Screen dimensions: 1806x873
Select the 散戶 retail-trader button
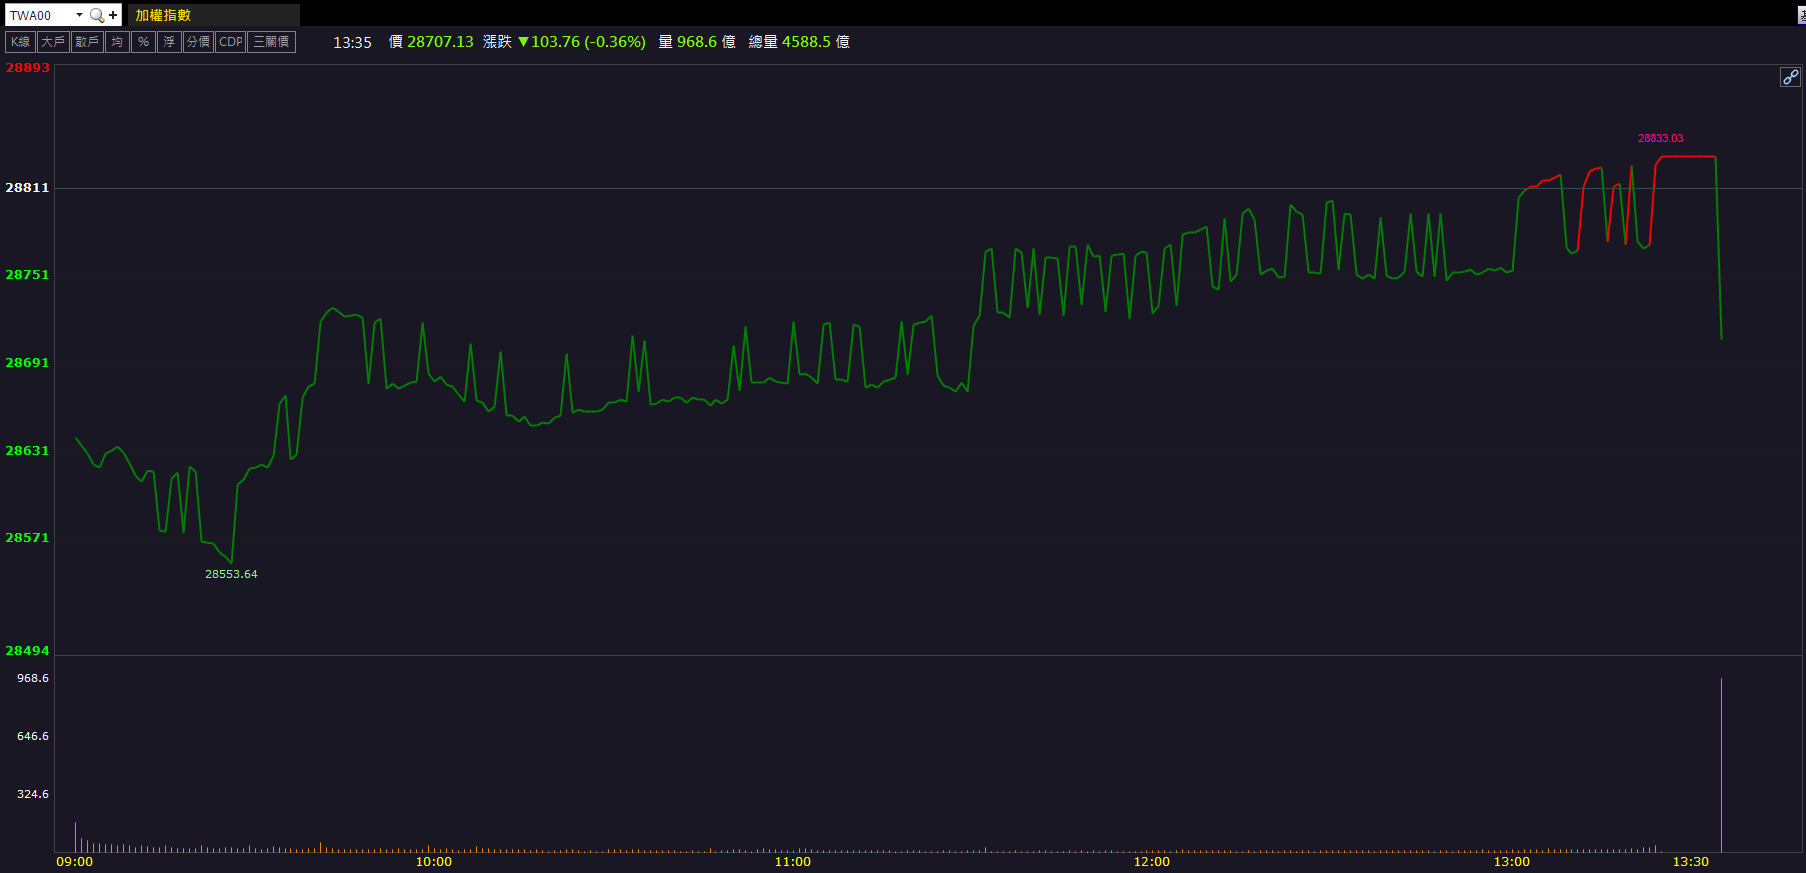(87, 42)
